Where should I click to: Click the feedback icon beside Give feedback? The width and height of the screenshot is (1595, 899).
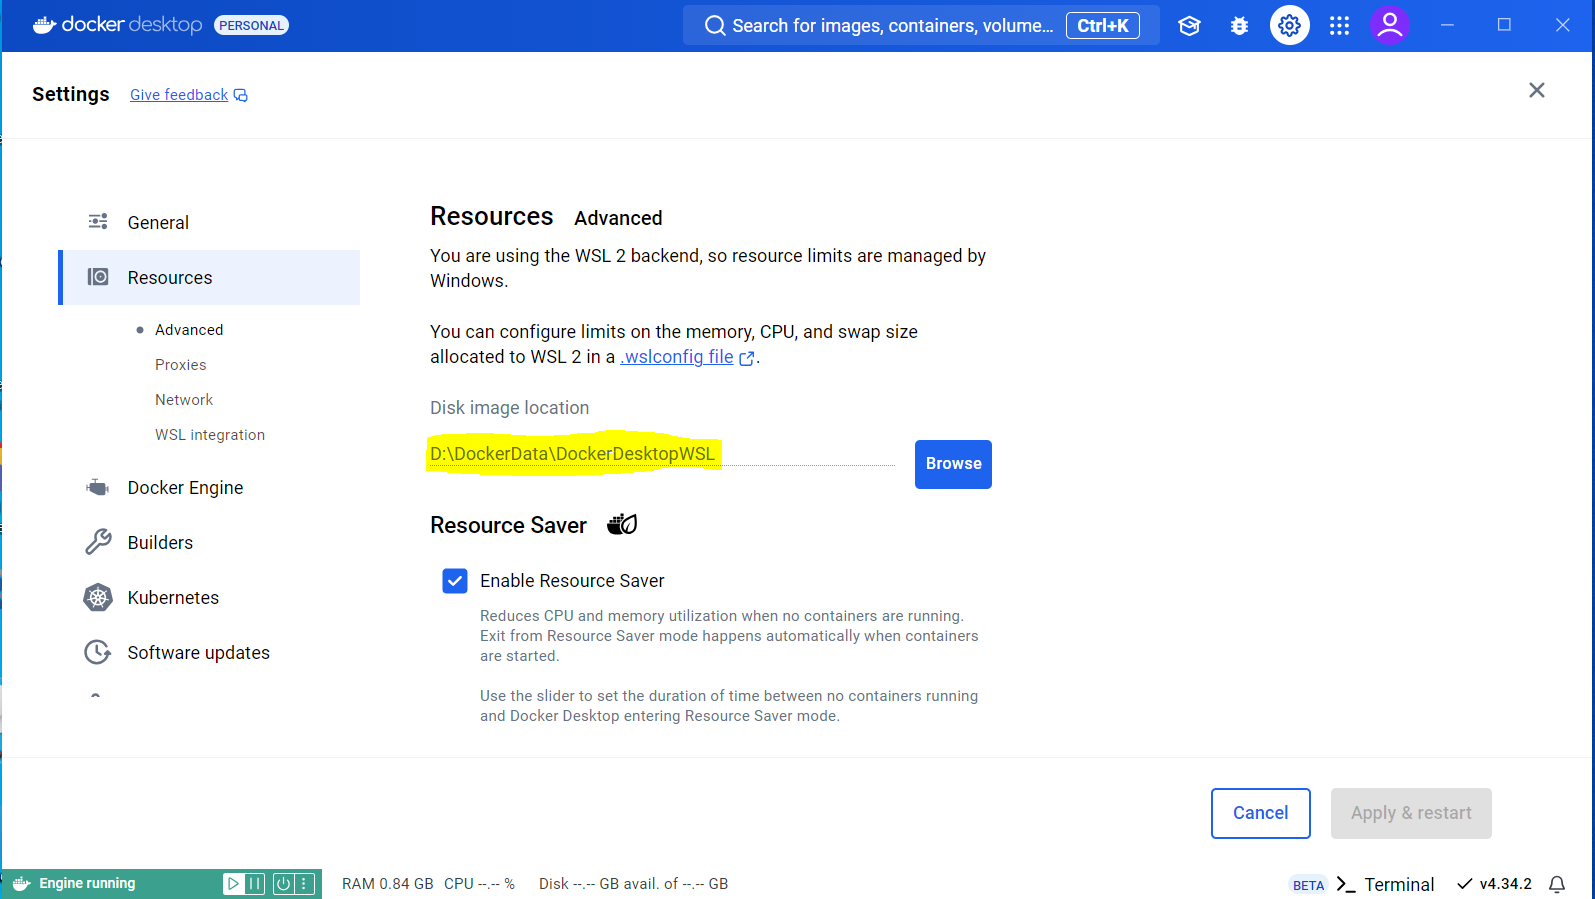coord(241,95)
